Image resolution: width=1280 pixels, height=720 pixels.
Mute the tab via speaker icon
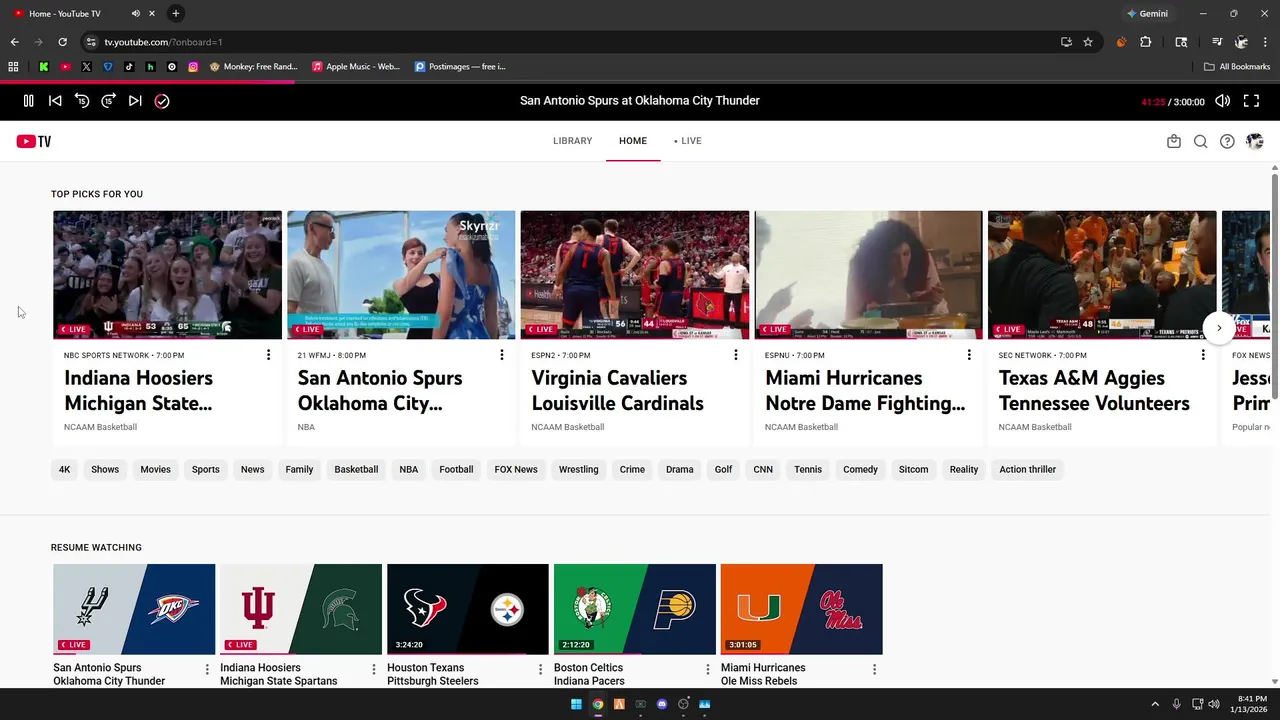pos(136,14)
